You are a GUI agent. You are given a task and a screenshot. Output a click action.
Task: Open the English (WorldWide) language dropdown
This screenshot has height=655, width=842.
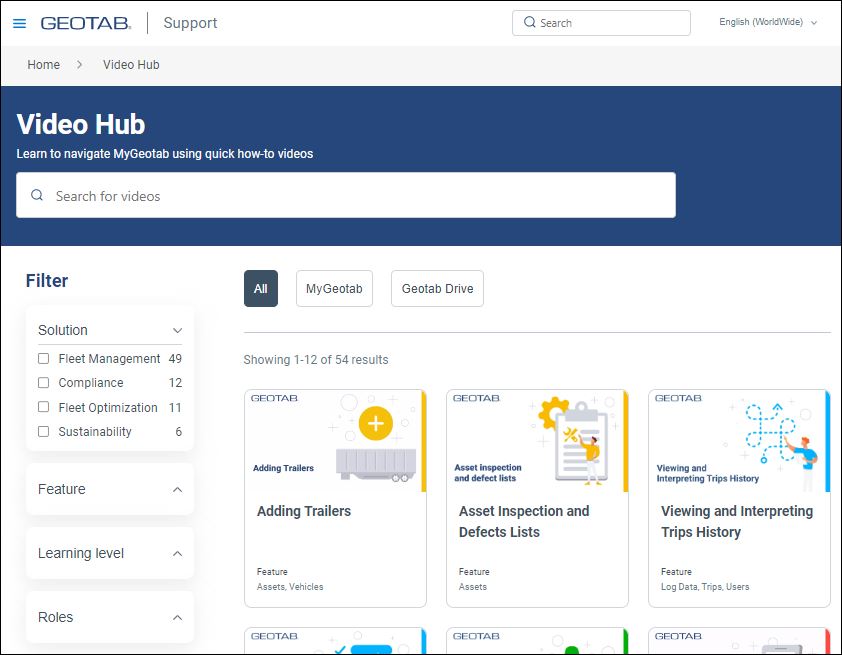pyautogui.click(x=768, y=22)
